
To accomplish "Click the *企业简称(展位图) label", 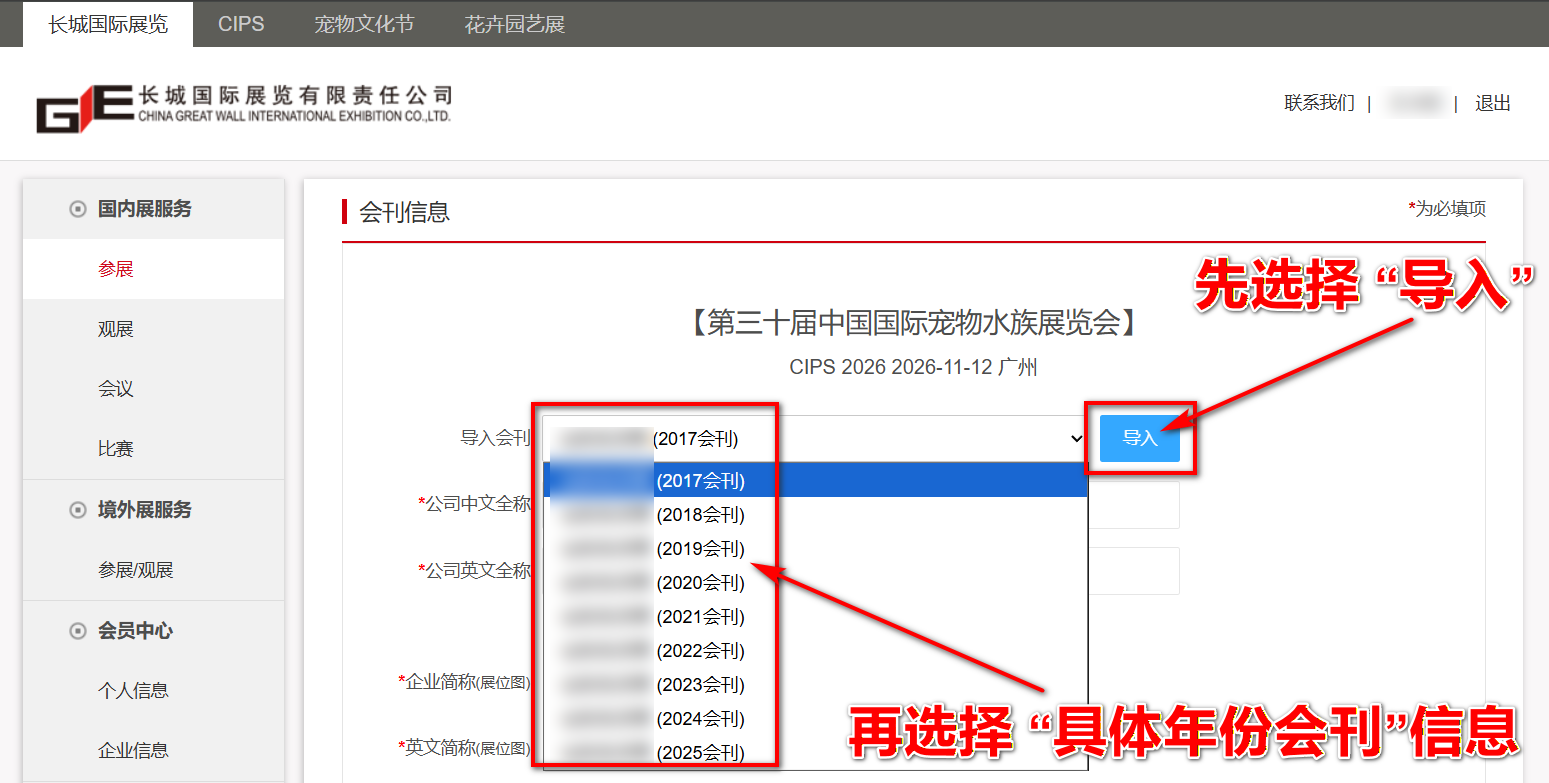I will click(464, 682).
